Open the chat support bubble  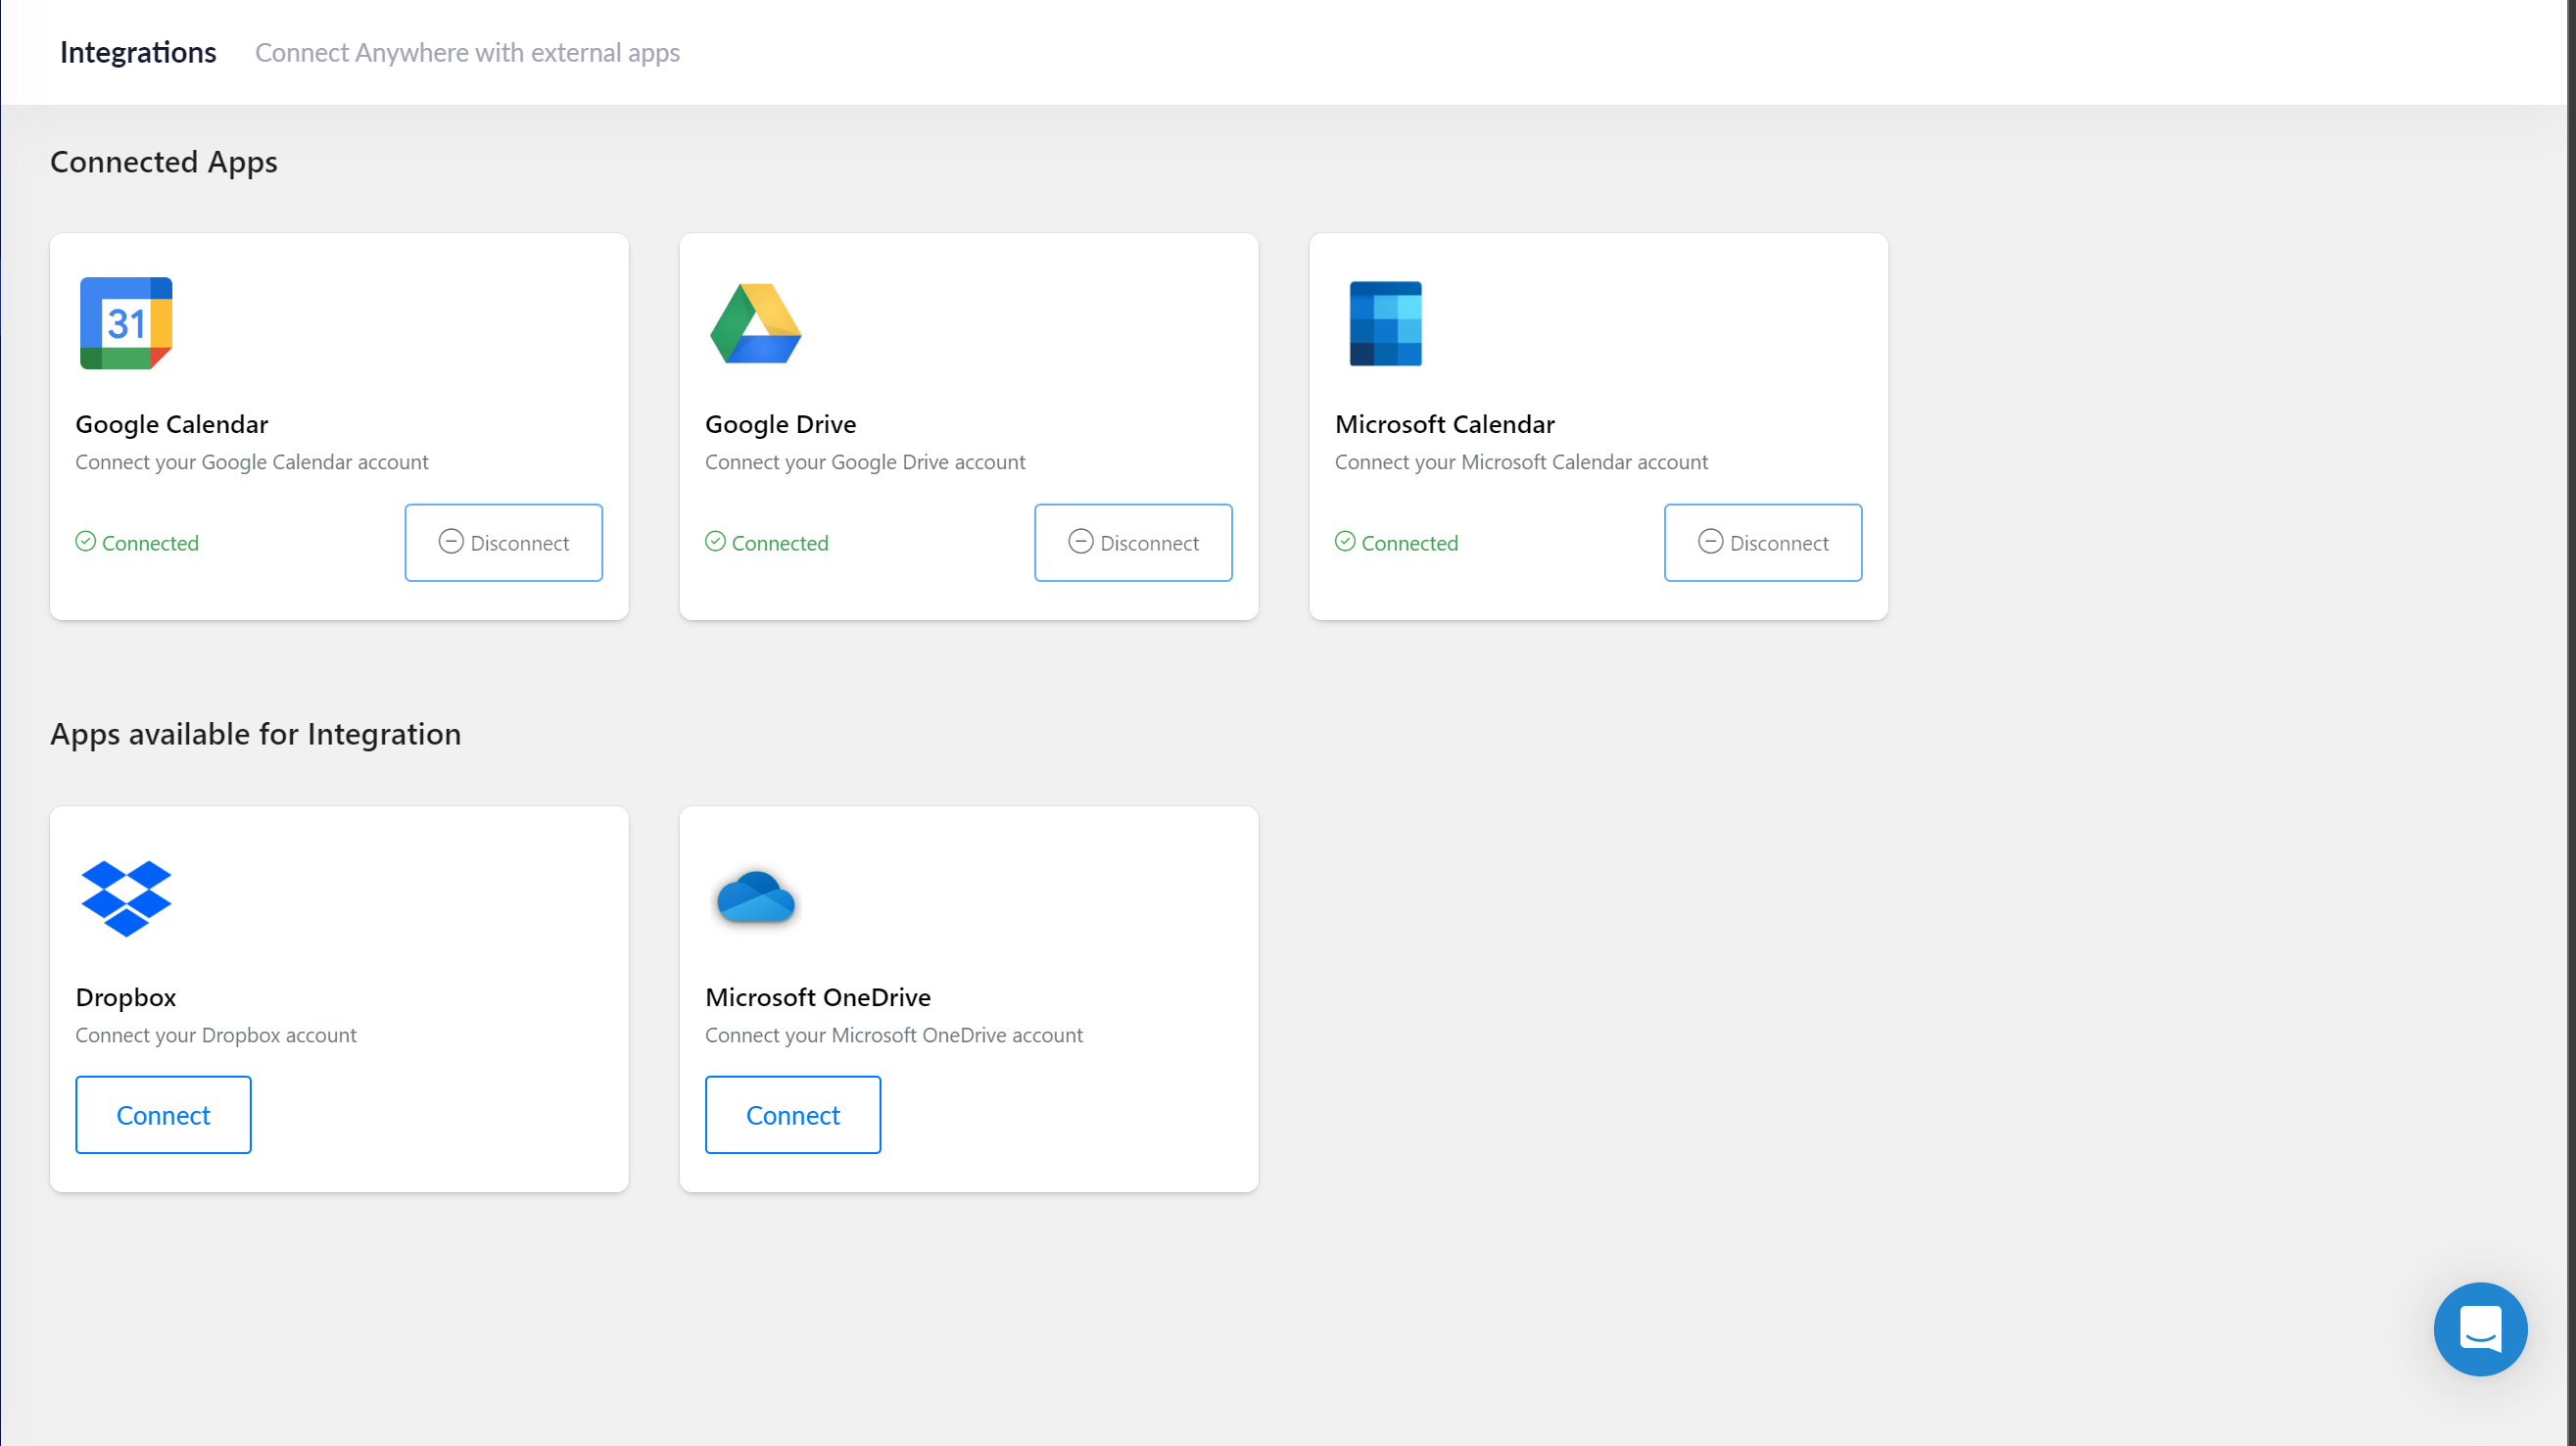click(x=2480, y=1329)
